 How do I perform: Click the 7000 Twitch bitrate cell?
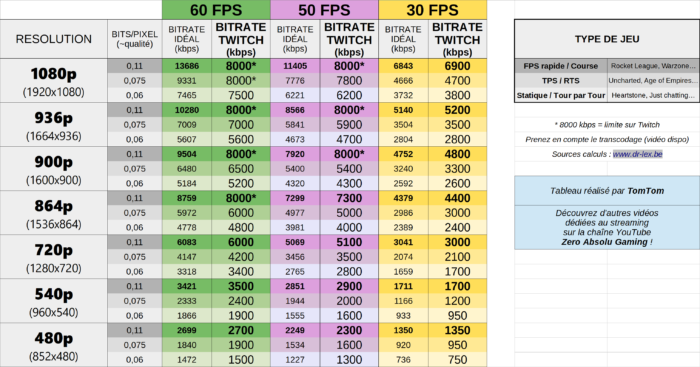(241, 125)
